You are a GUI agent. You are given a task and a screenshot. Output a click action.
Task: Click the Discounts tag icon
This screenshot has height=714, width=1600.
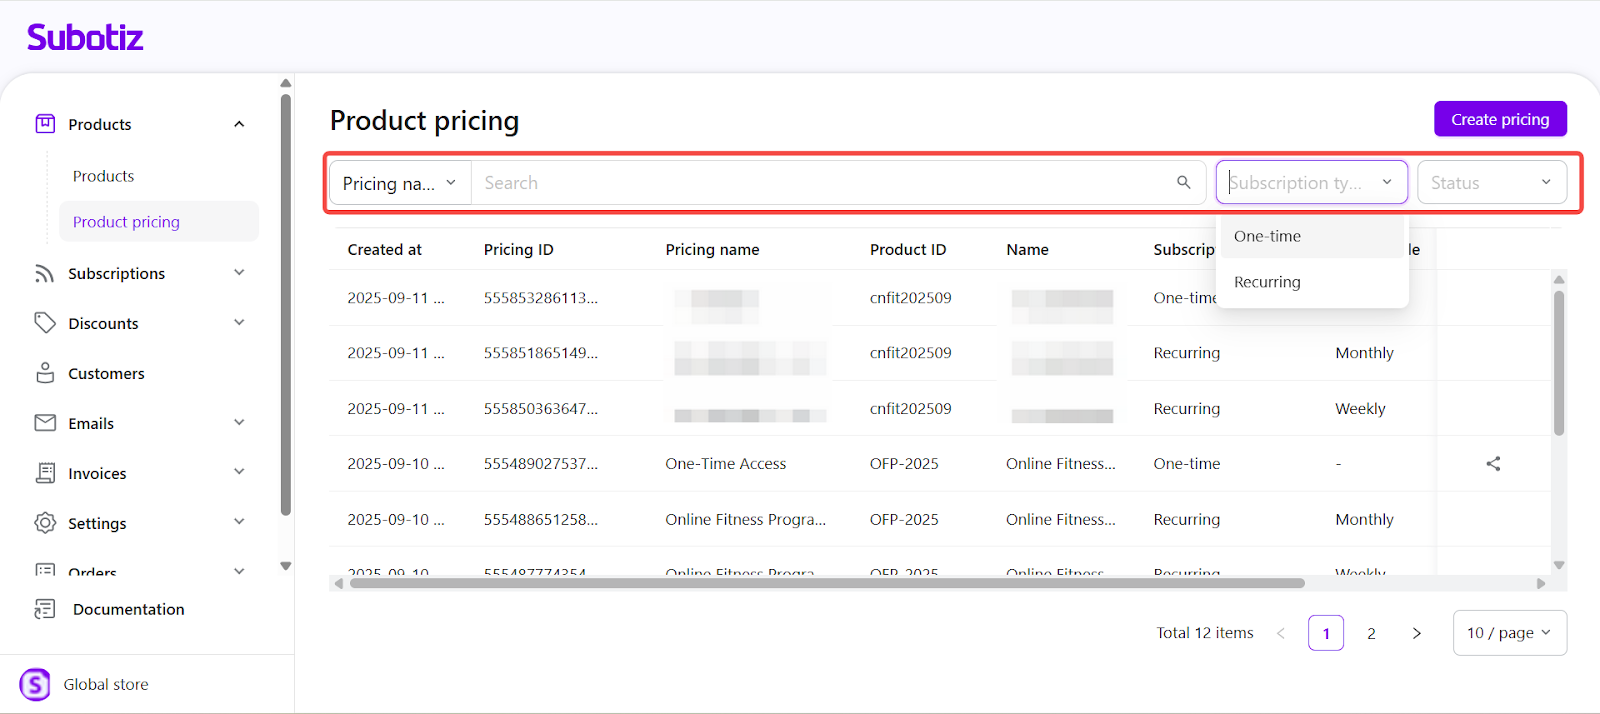pyautogui.click(x=45, y=323)
